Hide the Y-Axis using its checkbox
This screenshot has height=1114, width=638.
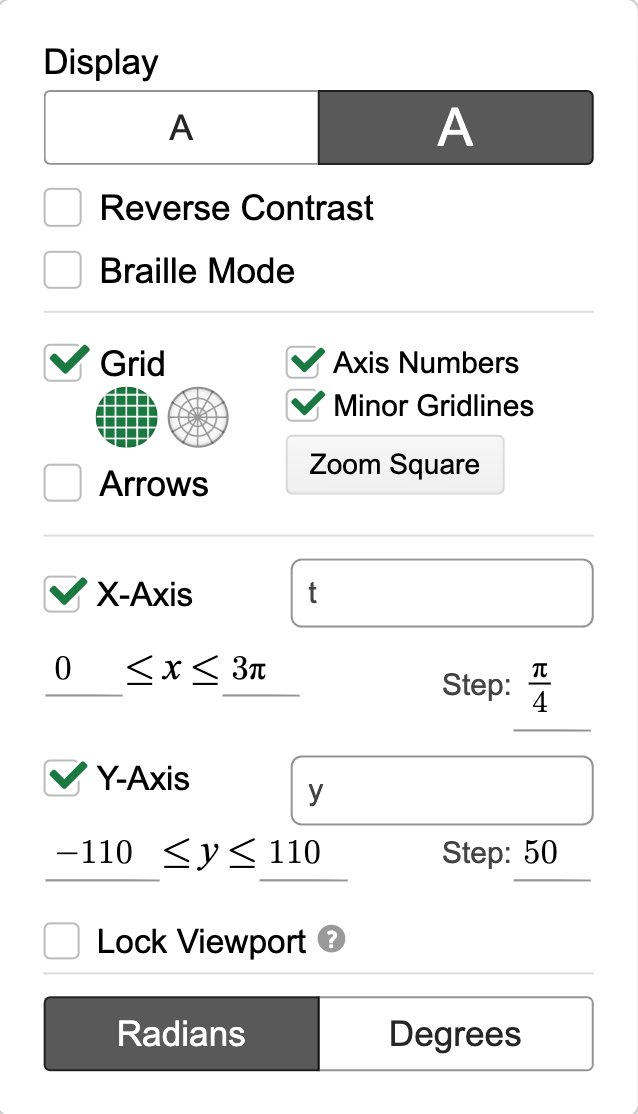click(x=62, y=778)
